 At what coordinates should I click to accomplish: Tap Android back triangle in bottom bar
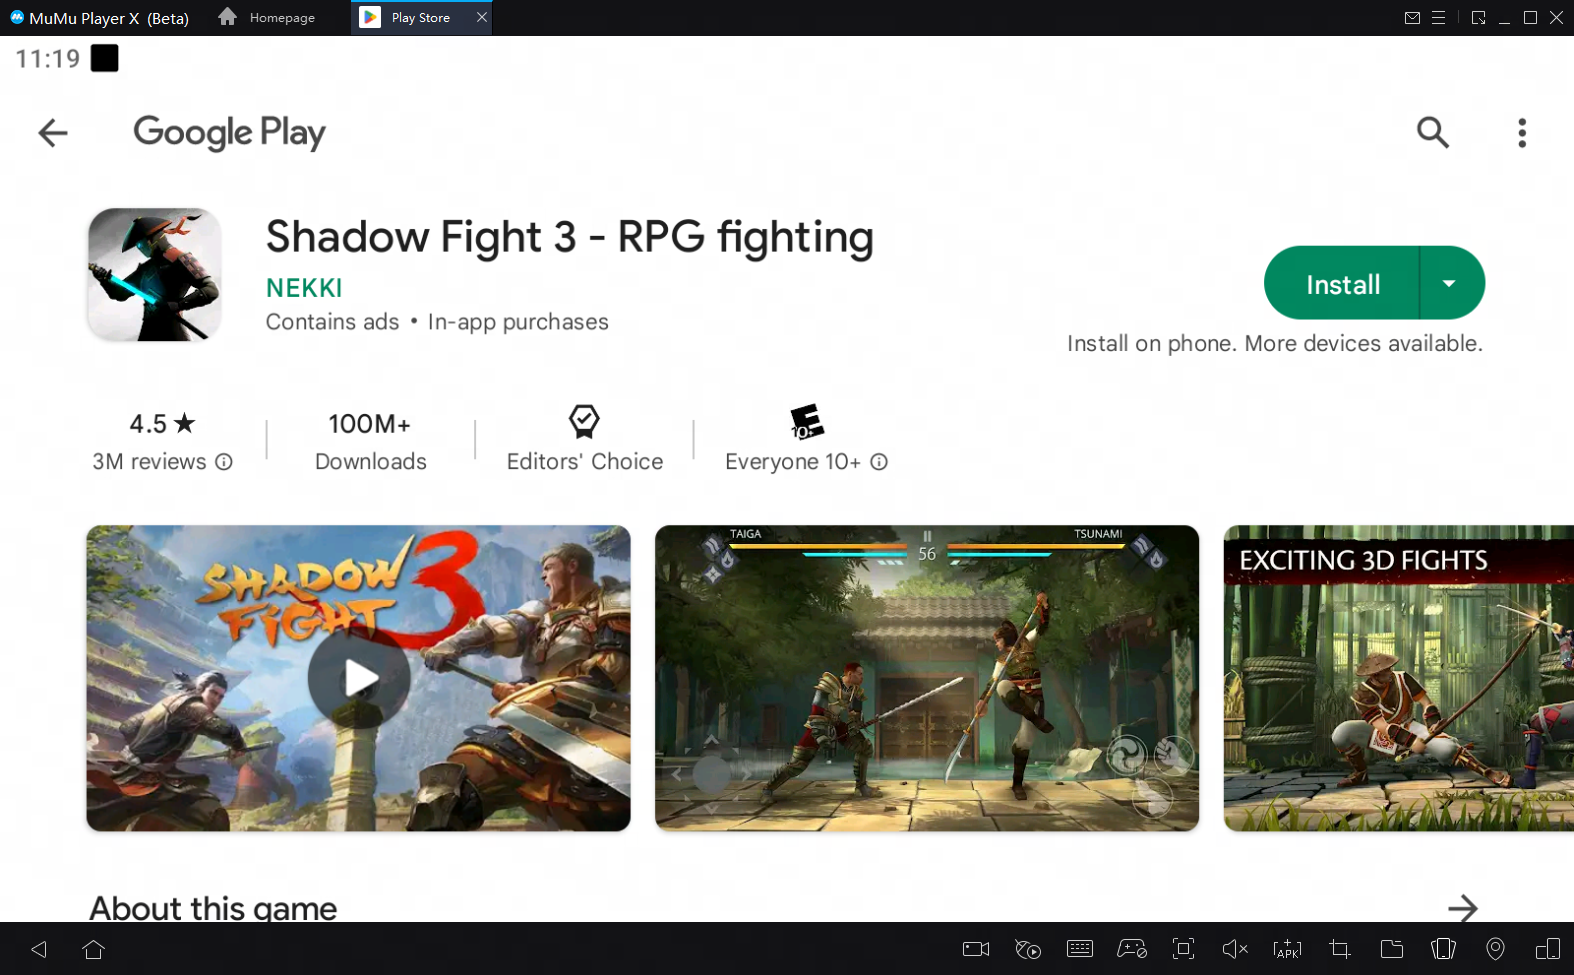point(39,949)
